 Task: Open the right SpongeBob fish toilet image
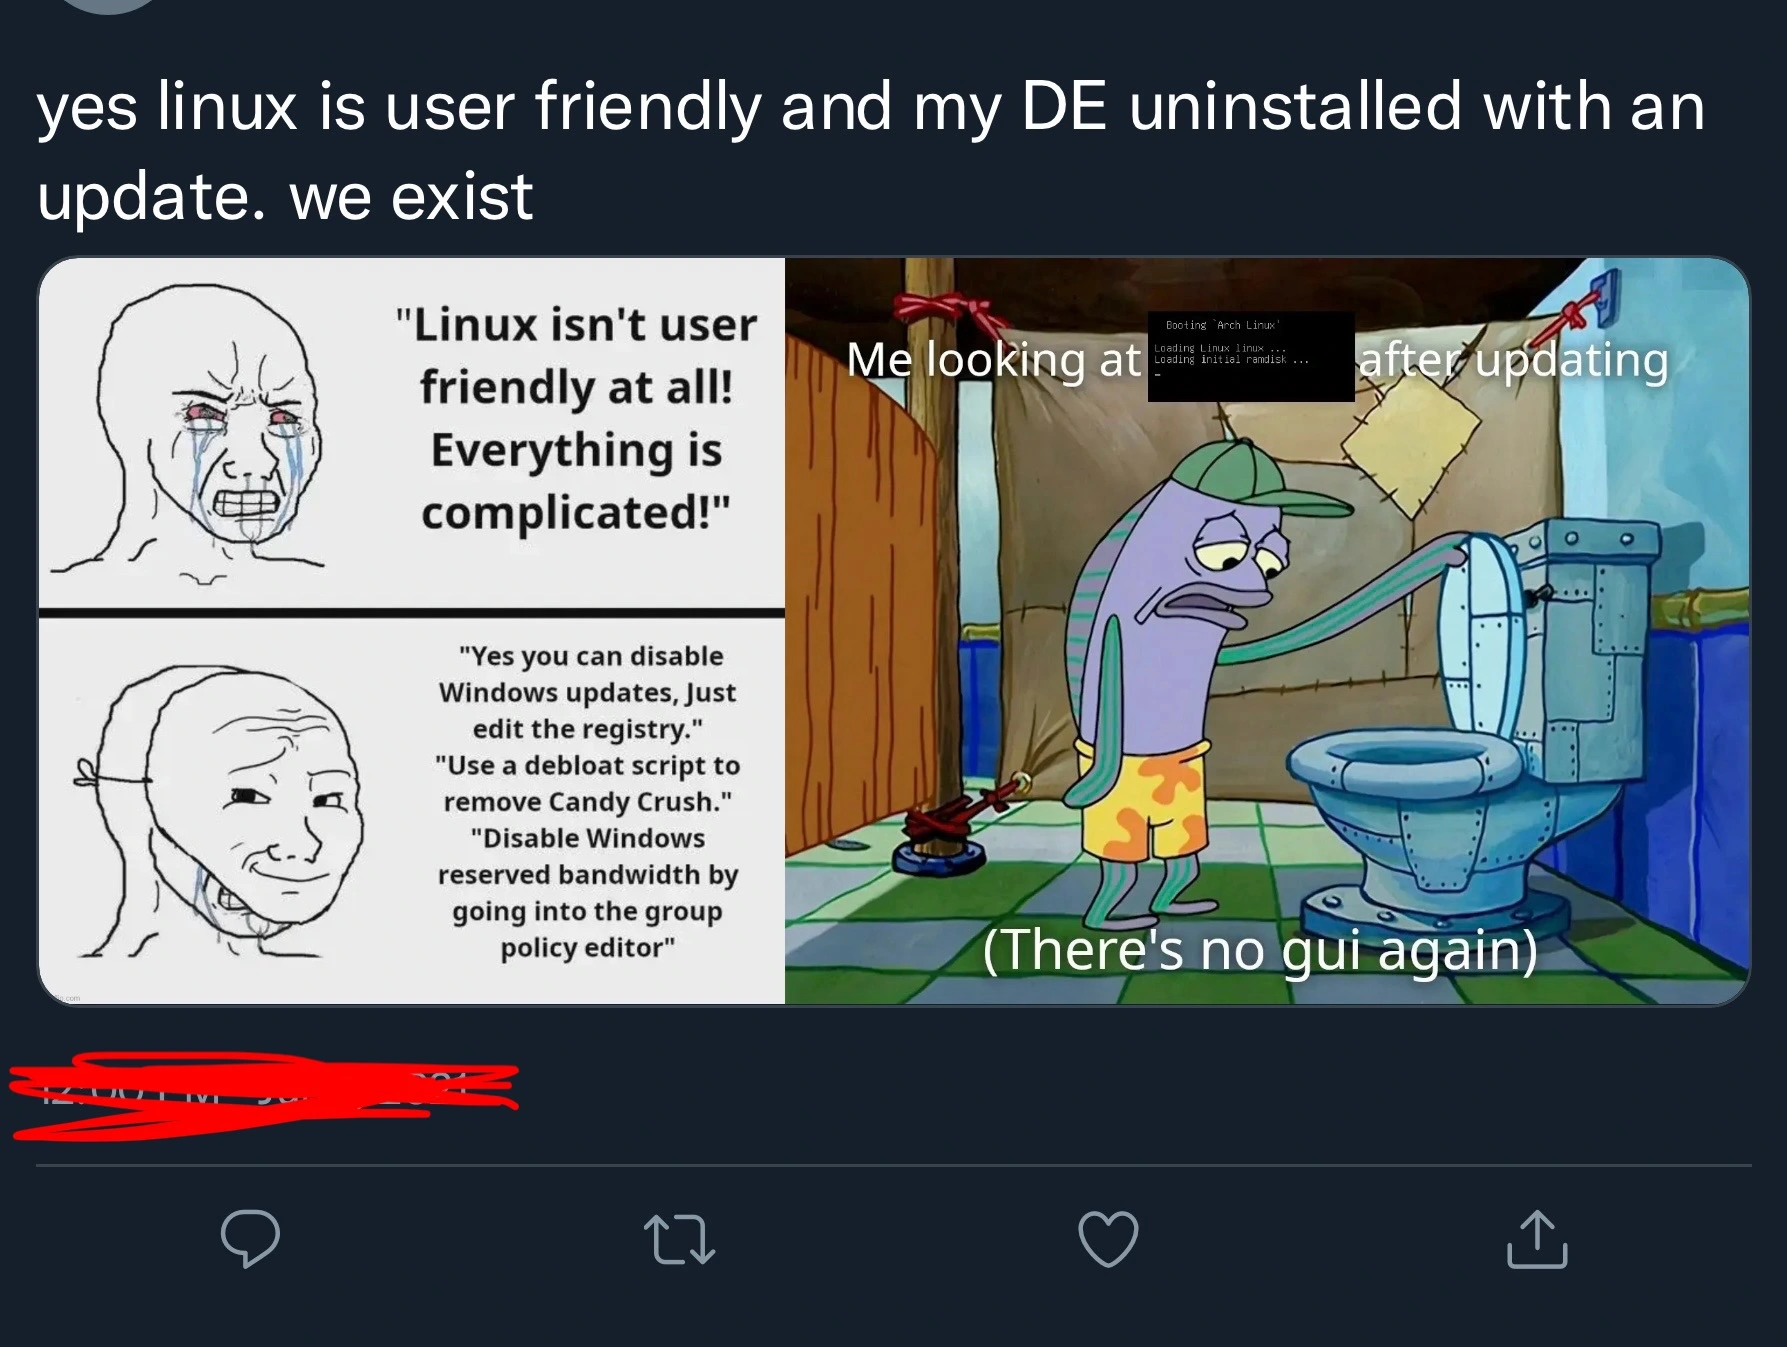point(1267,631)
